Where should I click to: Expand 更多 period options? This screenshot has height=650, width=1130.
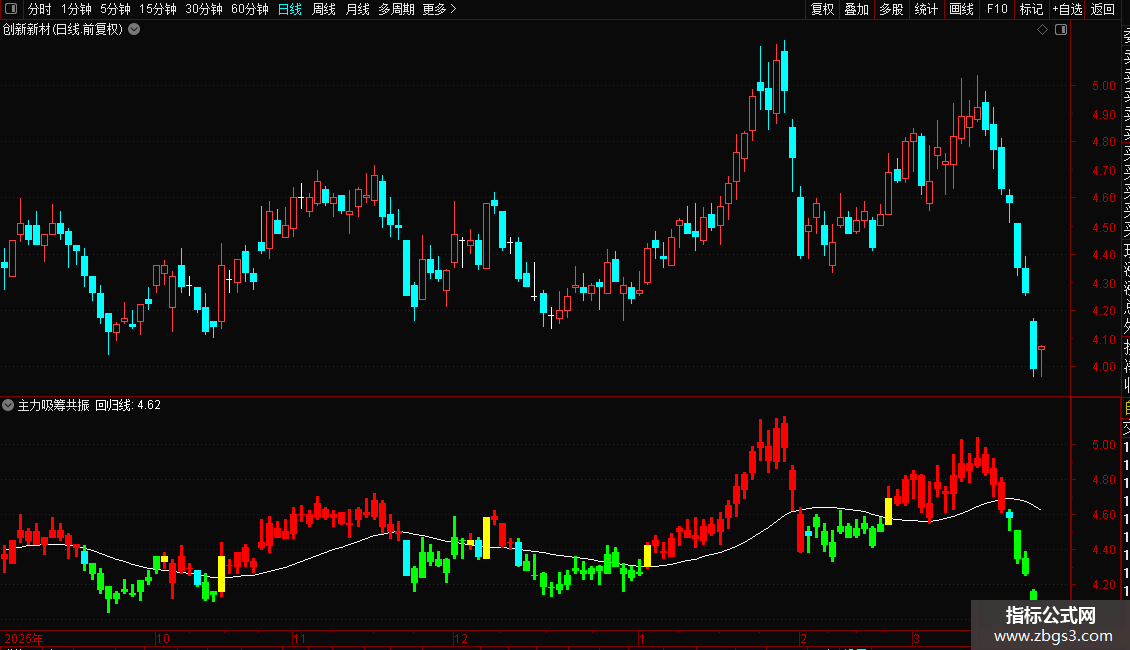pos(440,9)
